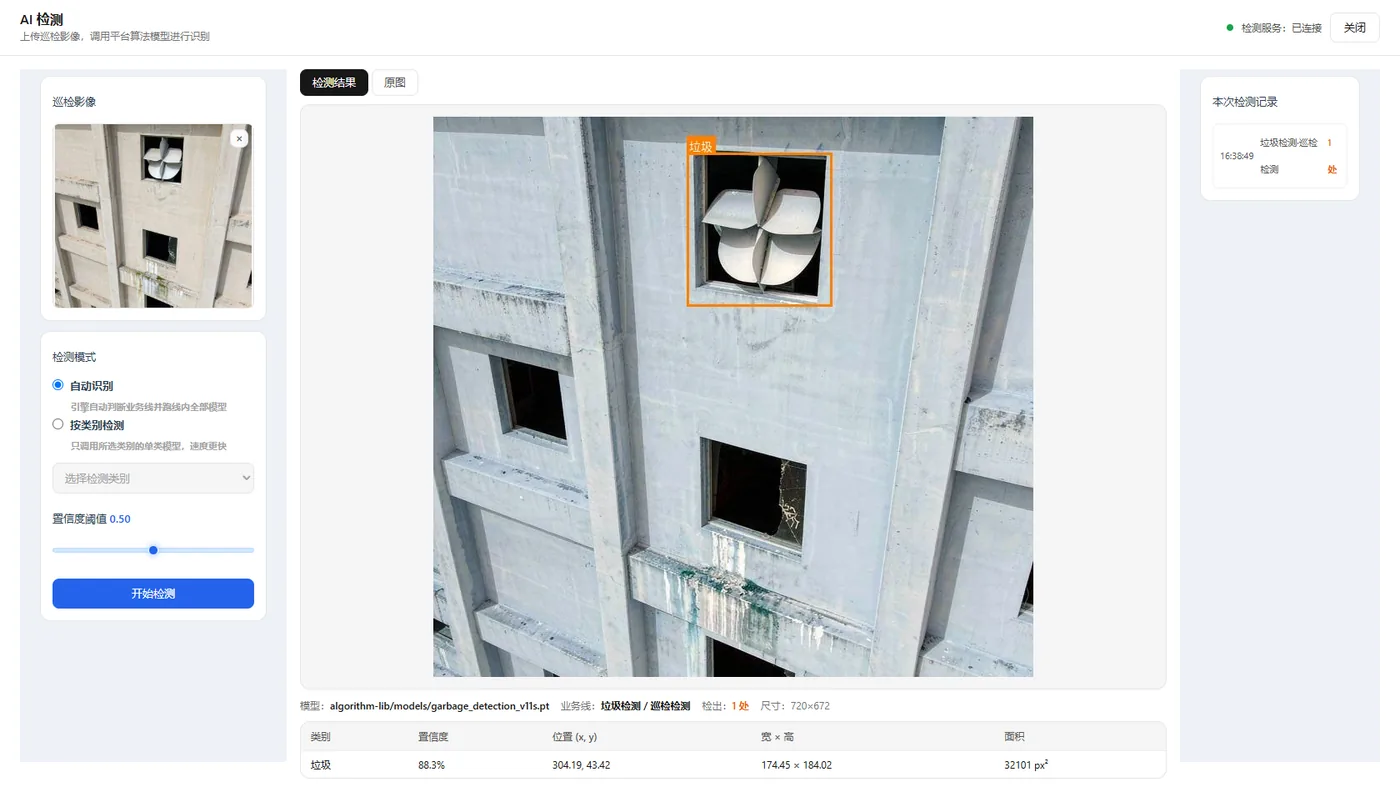Click the AI 检测 page title
The width and height of the screenshot is (1400, 792).
tap(42, 19)
